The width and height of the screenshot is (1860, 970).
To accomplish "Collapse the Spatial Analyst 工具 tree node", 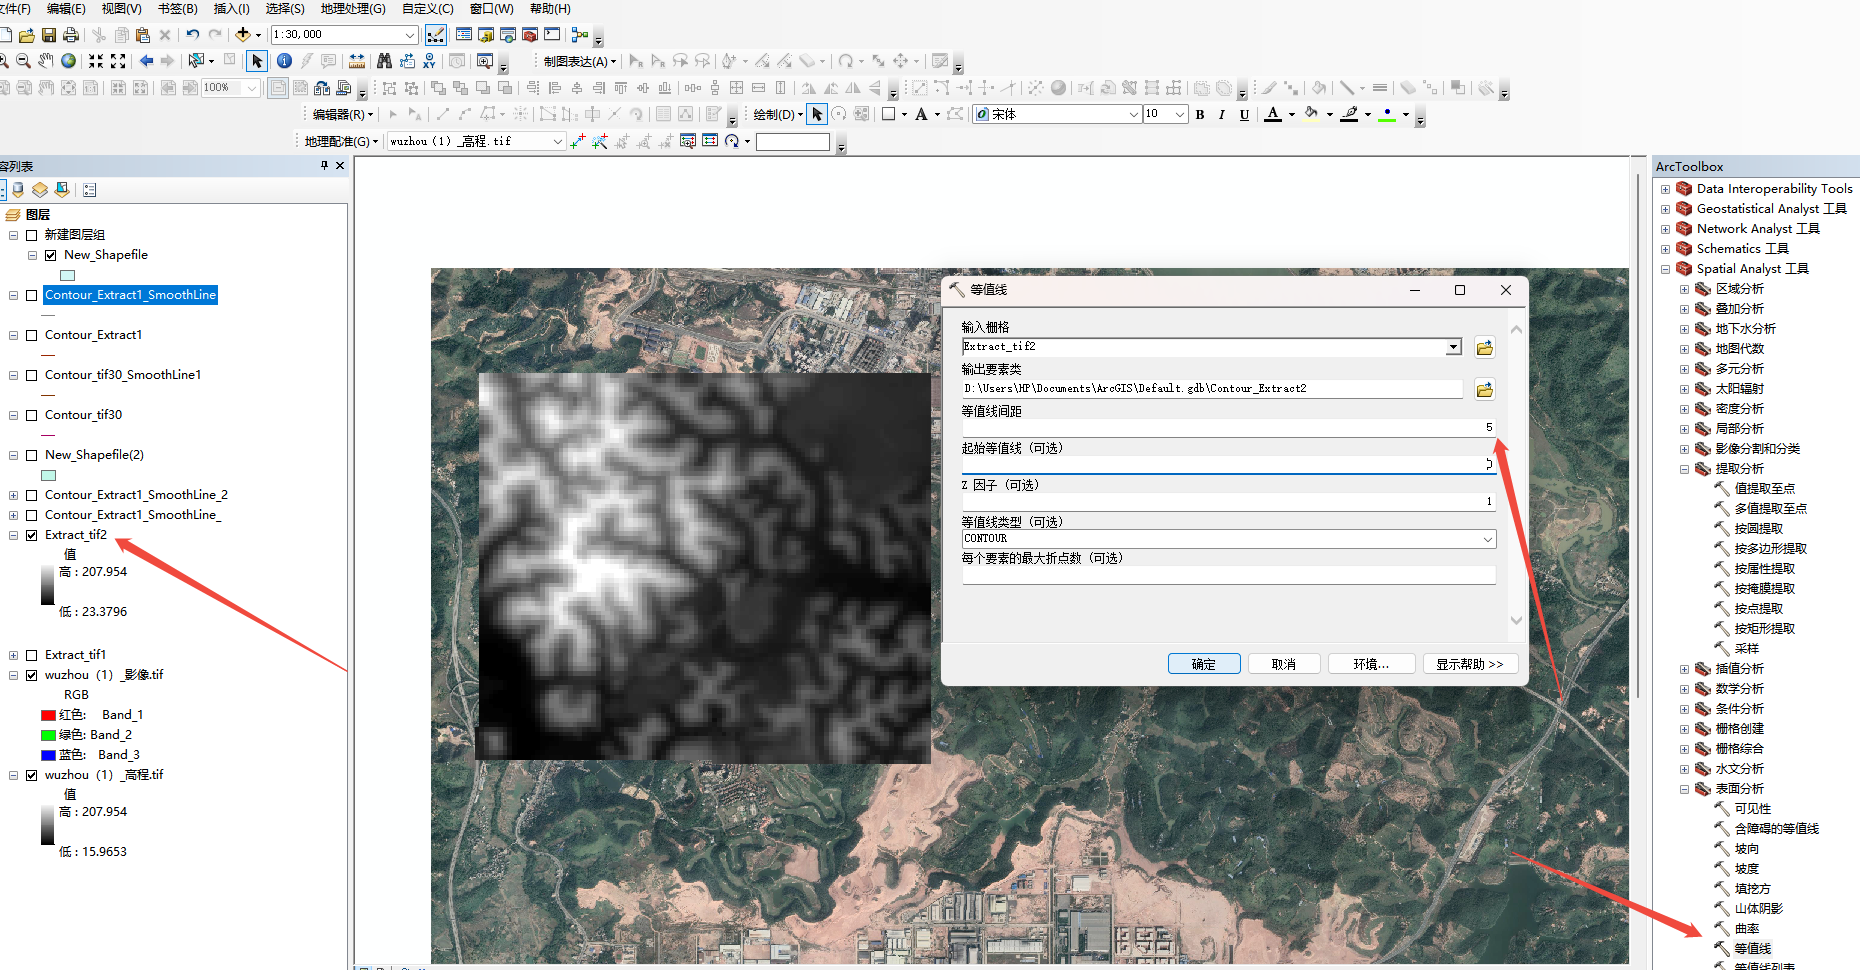I will pyautogui.click(x=1665, y=268).
